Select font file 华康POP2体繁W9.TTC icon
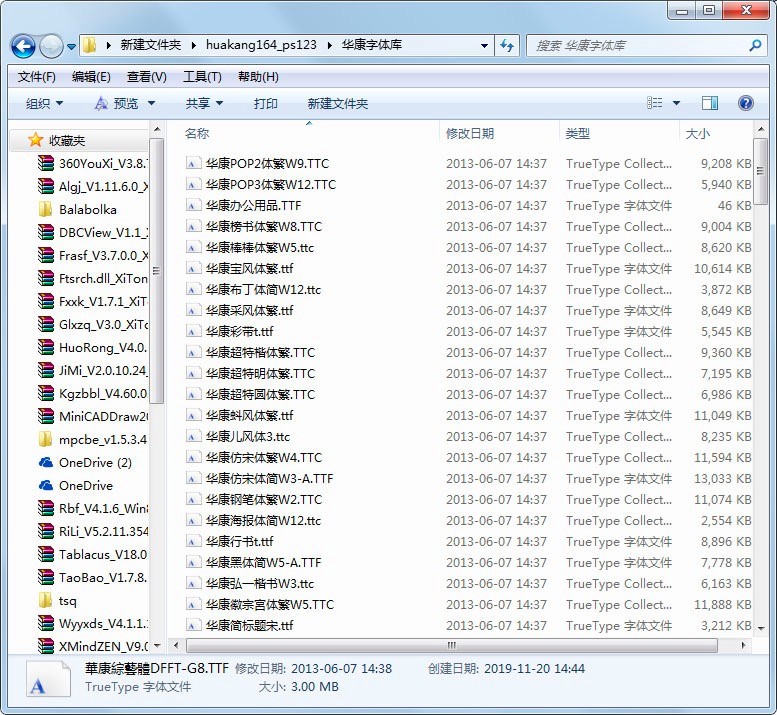This screenshot has height=715, width=777. (193, 163)
